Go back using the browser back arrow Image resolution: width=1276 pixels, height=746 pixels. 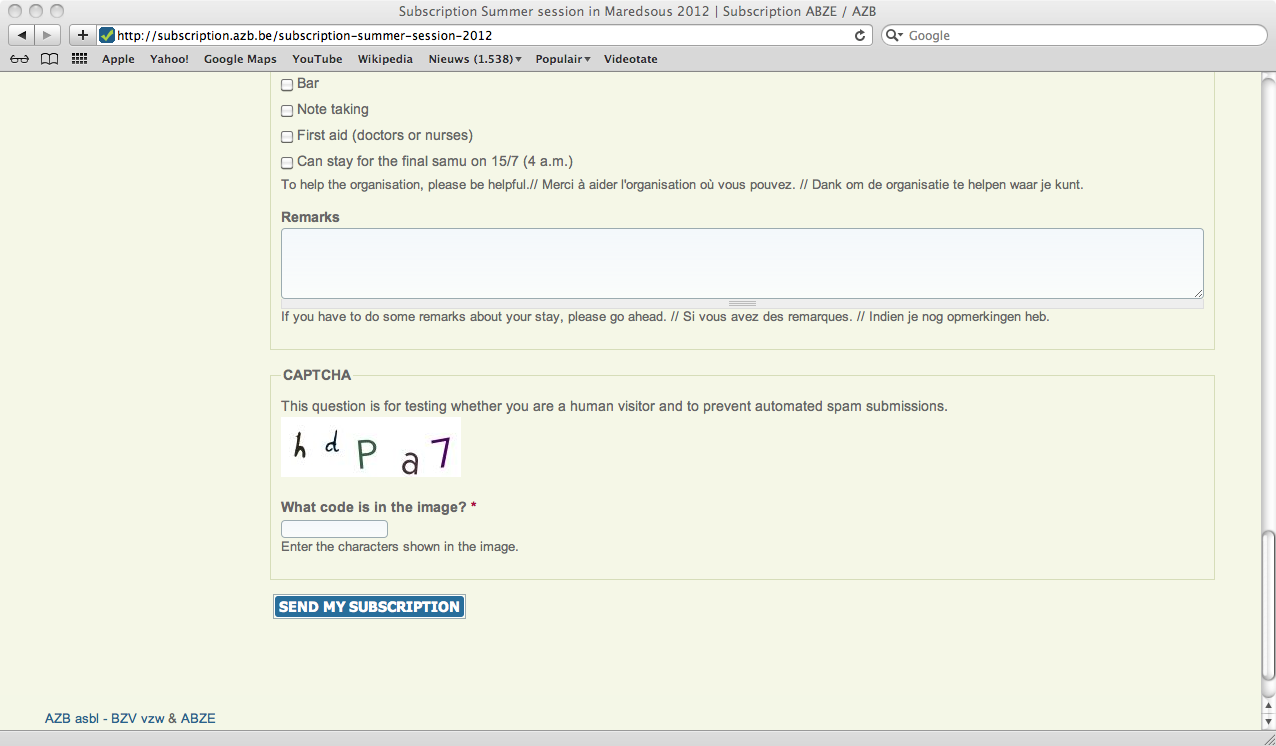pyautogui.click(x=22, y=35)
